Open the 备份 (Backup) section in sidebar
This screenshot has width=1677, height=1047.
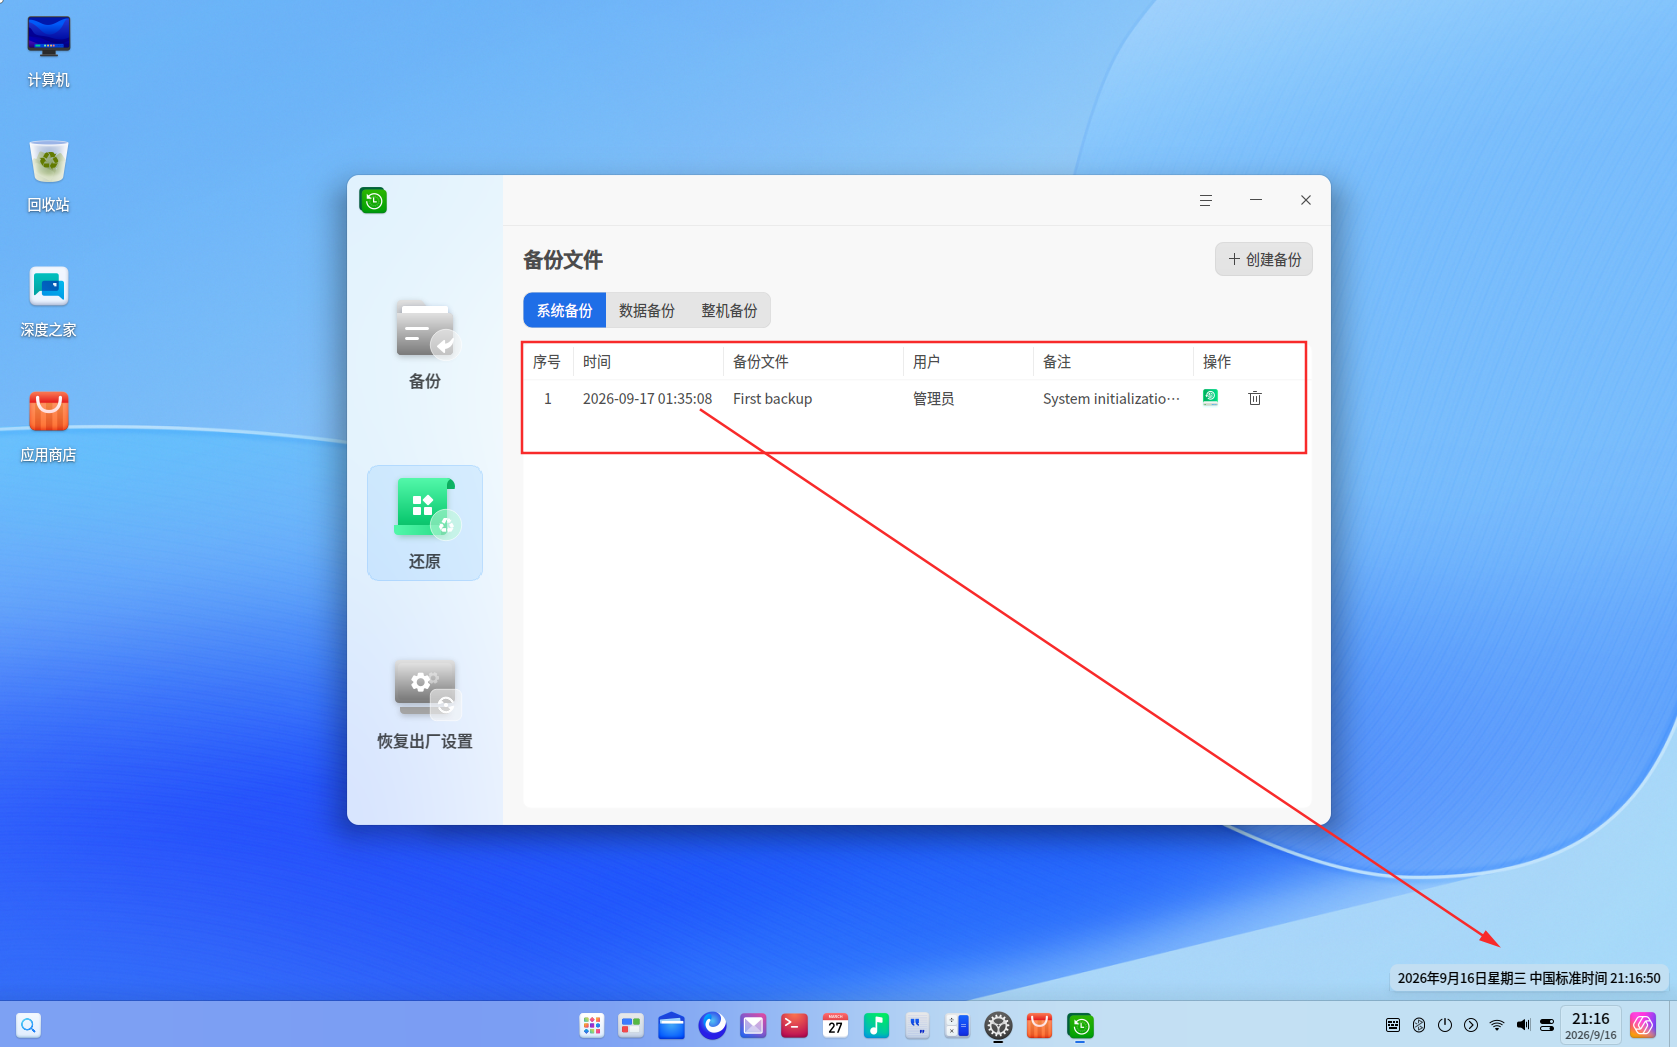click(x=425, y=344)
